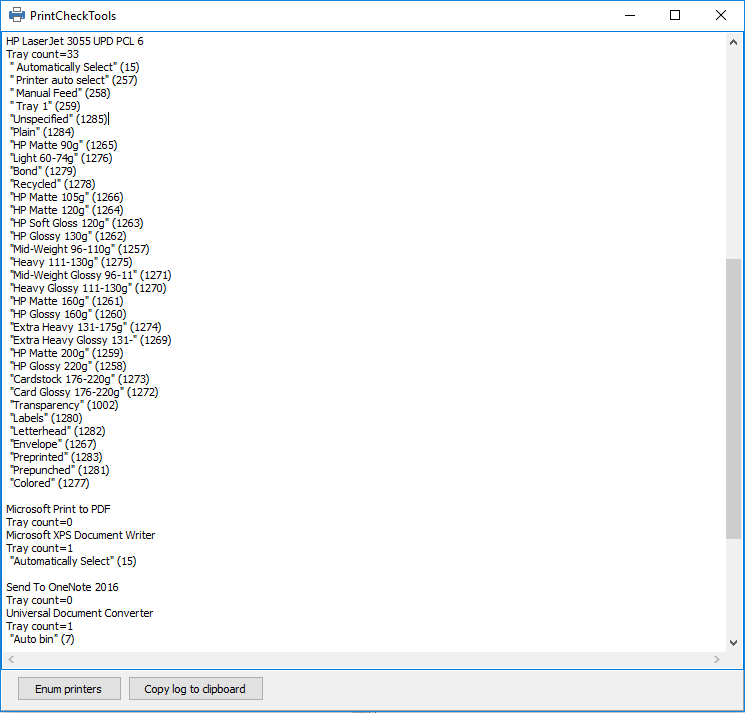
Task: Close the PrintCheckTools window
Action: point(720,15)
